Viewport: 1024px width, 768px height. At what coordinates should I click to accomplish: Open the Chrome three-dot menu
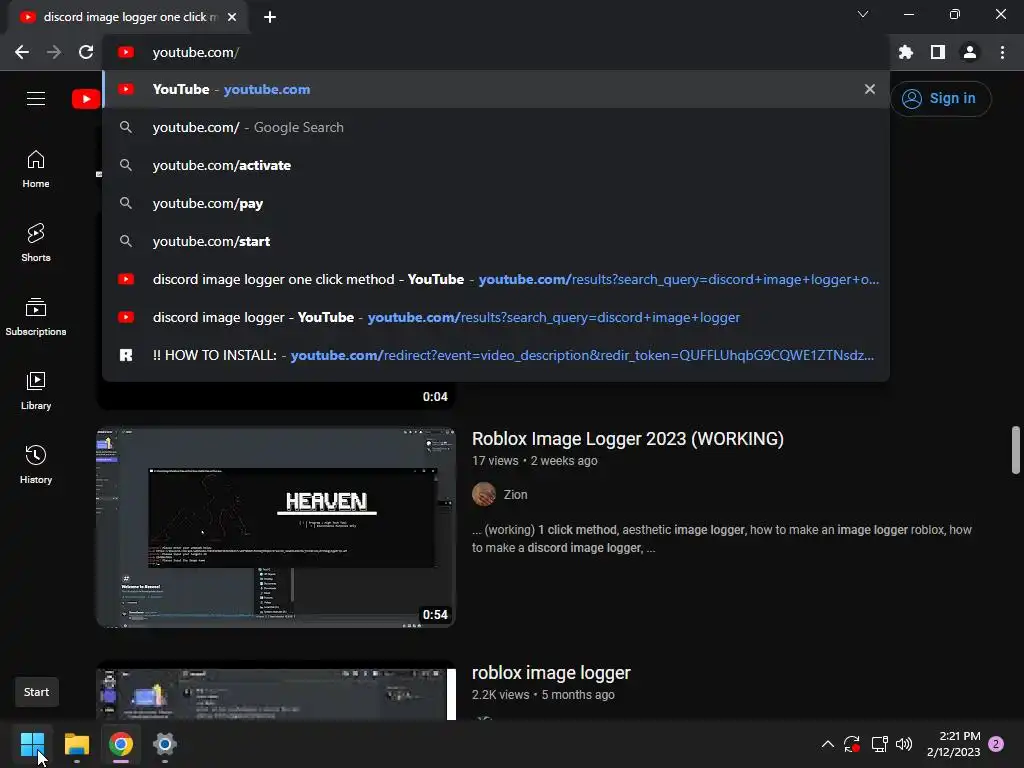[1002, 52]
